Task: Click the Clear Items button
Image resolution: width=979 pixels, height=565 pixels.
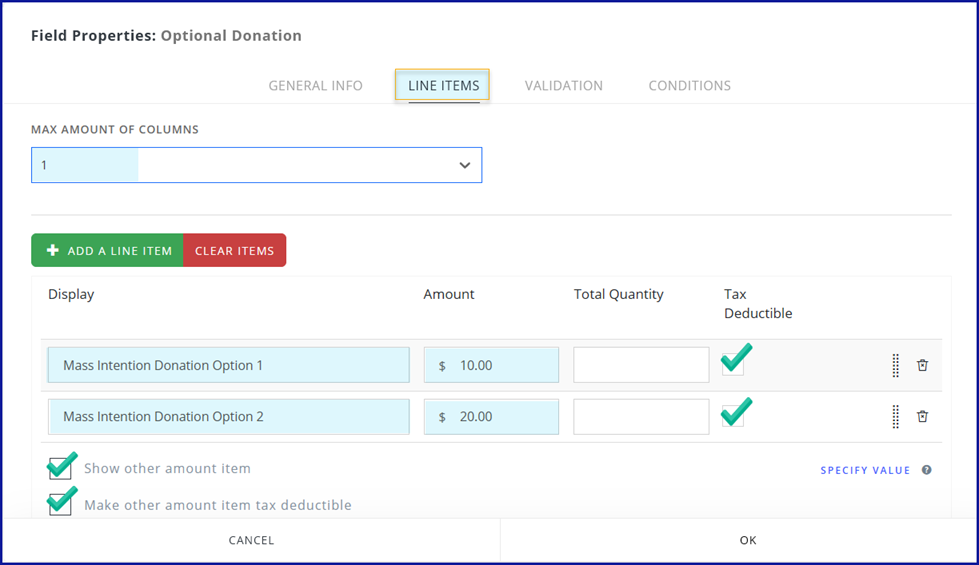Action: click(235, 250)
